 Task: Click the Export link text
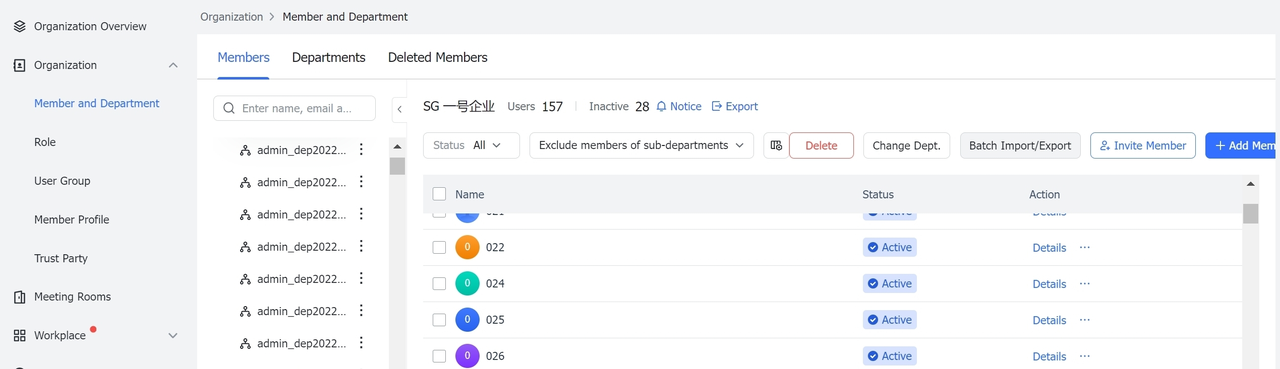pyautogui.click(x=742, y=106)
